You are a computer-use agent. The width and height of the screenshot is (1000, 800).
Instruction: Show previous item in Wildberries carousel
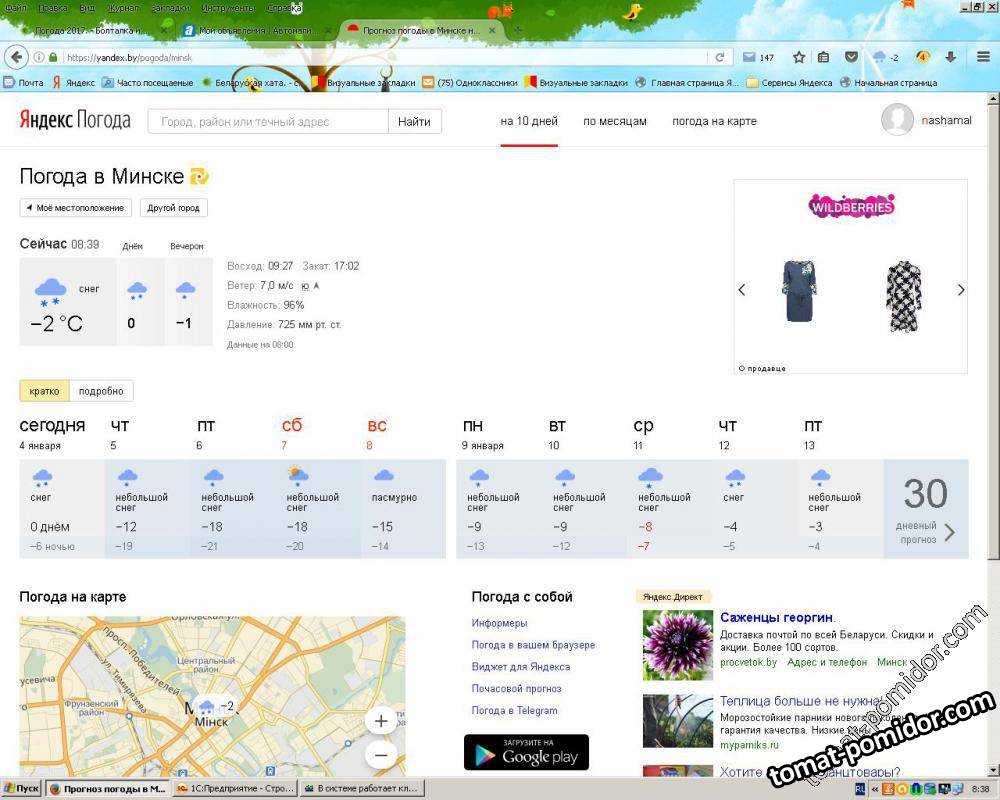pyautogui.click(x=742, y=290)
